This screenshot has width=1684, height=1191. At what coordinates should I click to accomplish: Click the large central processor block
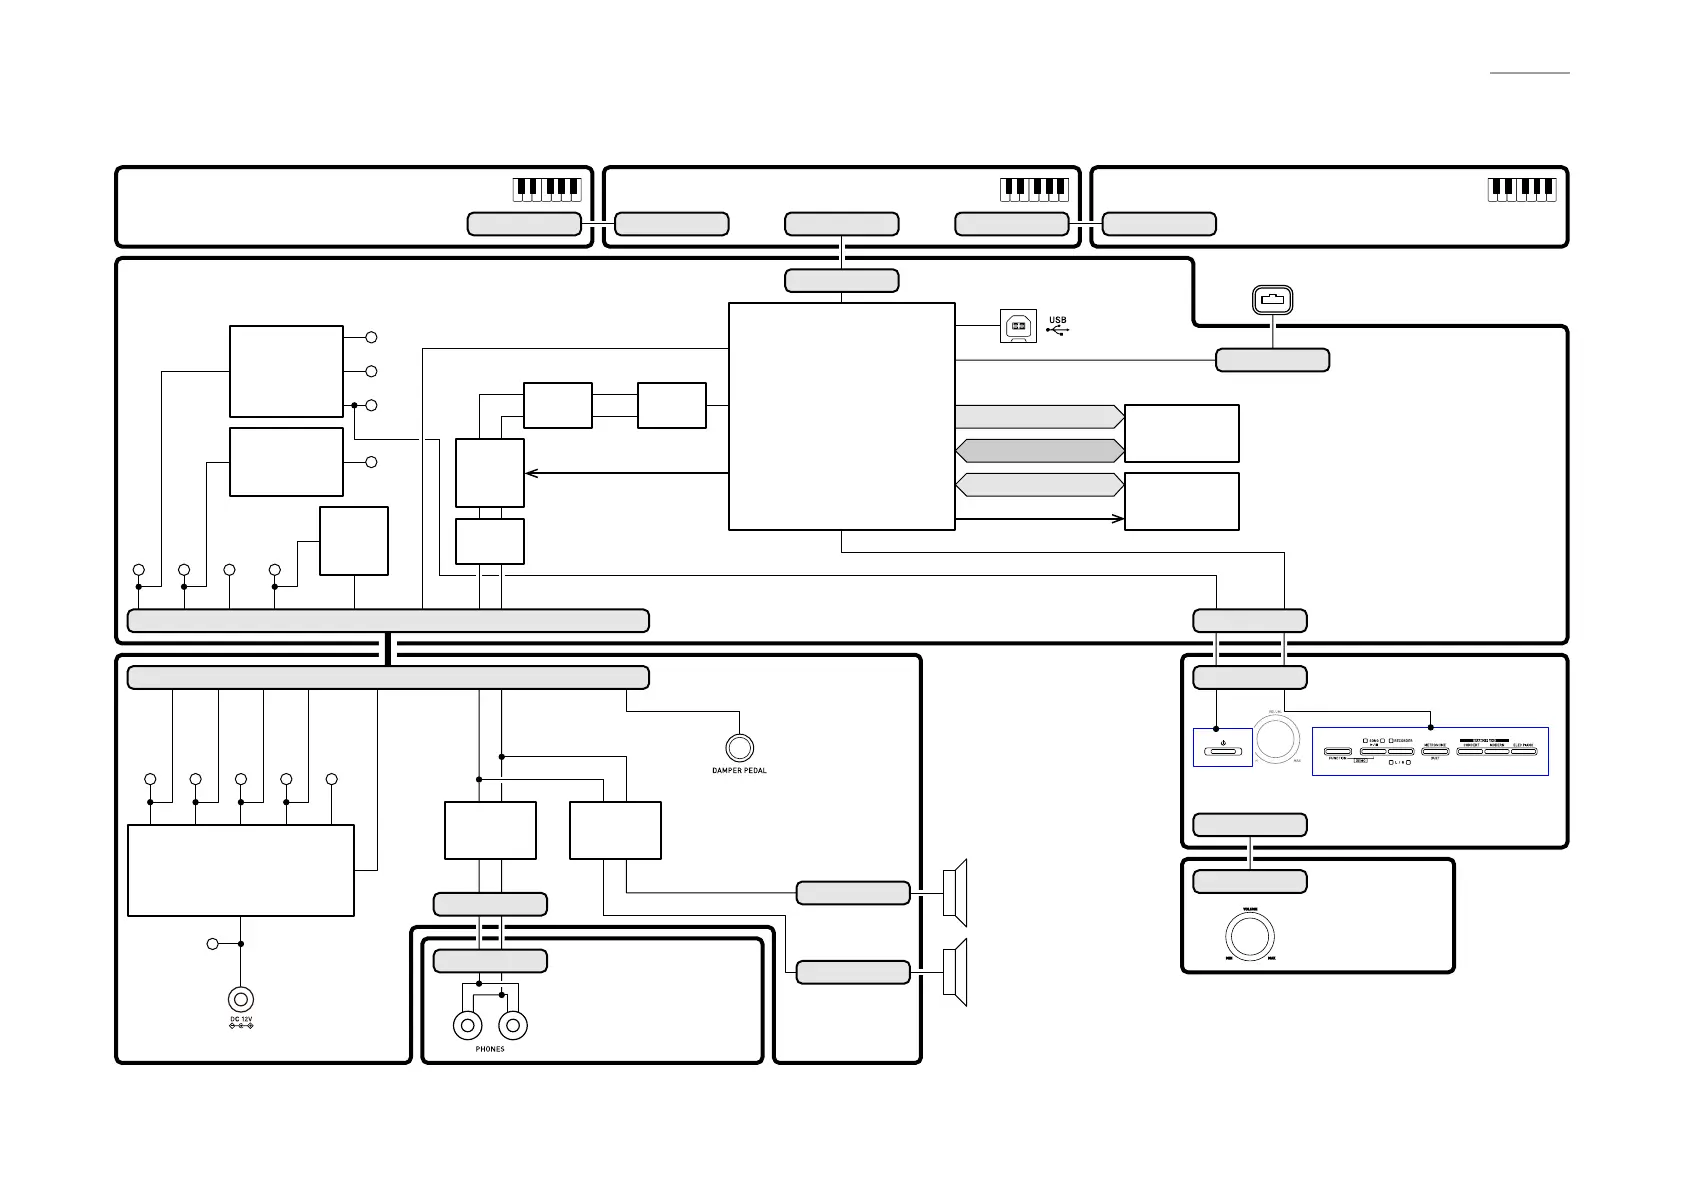[x=842, y=416]
